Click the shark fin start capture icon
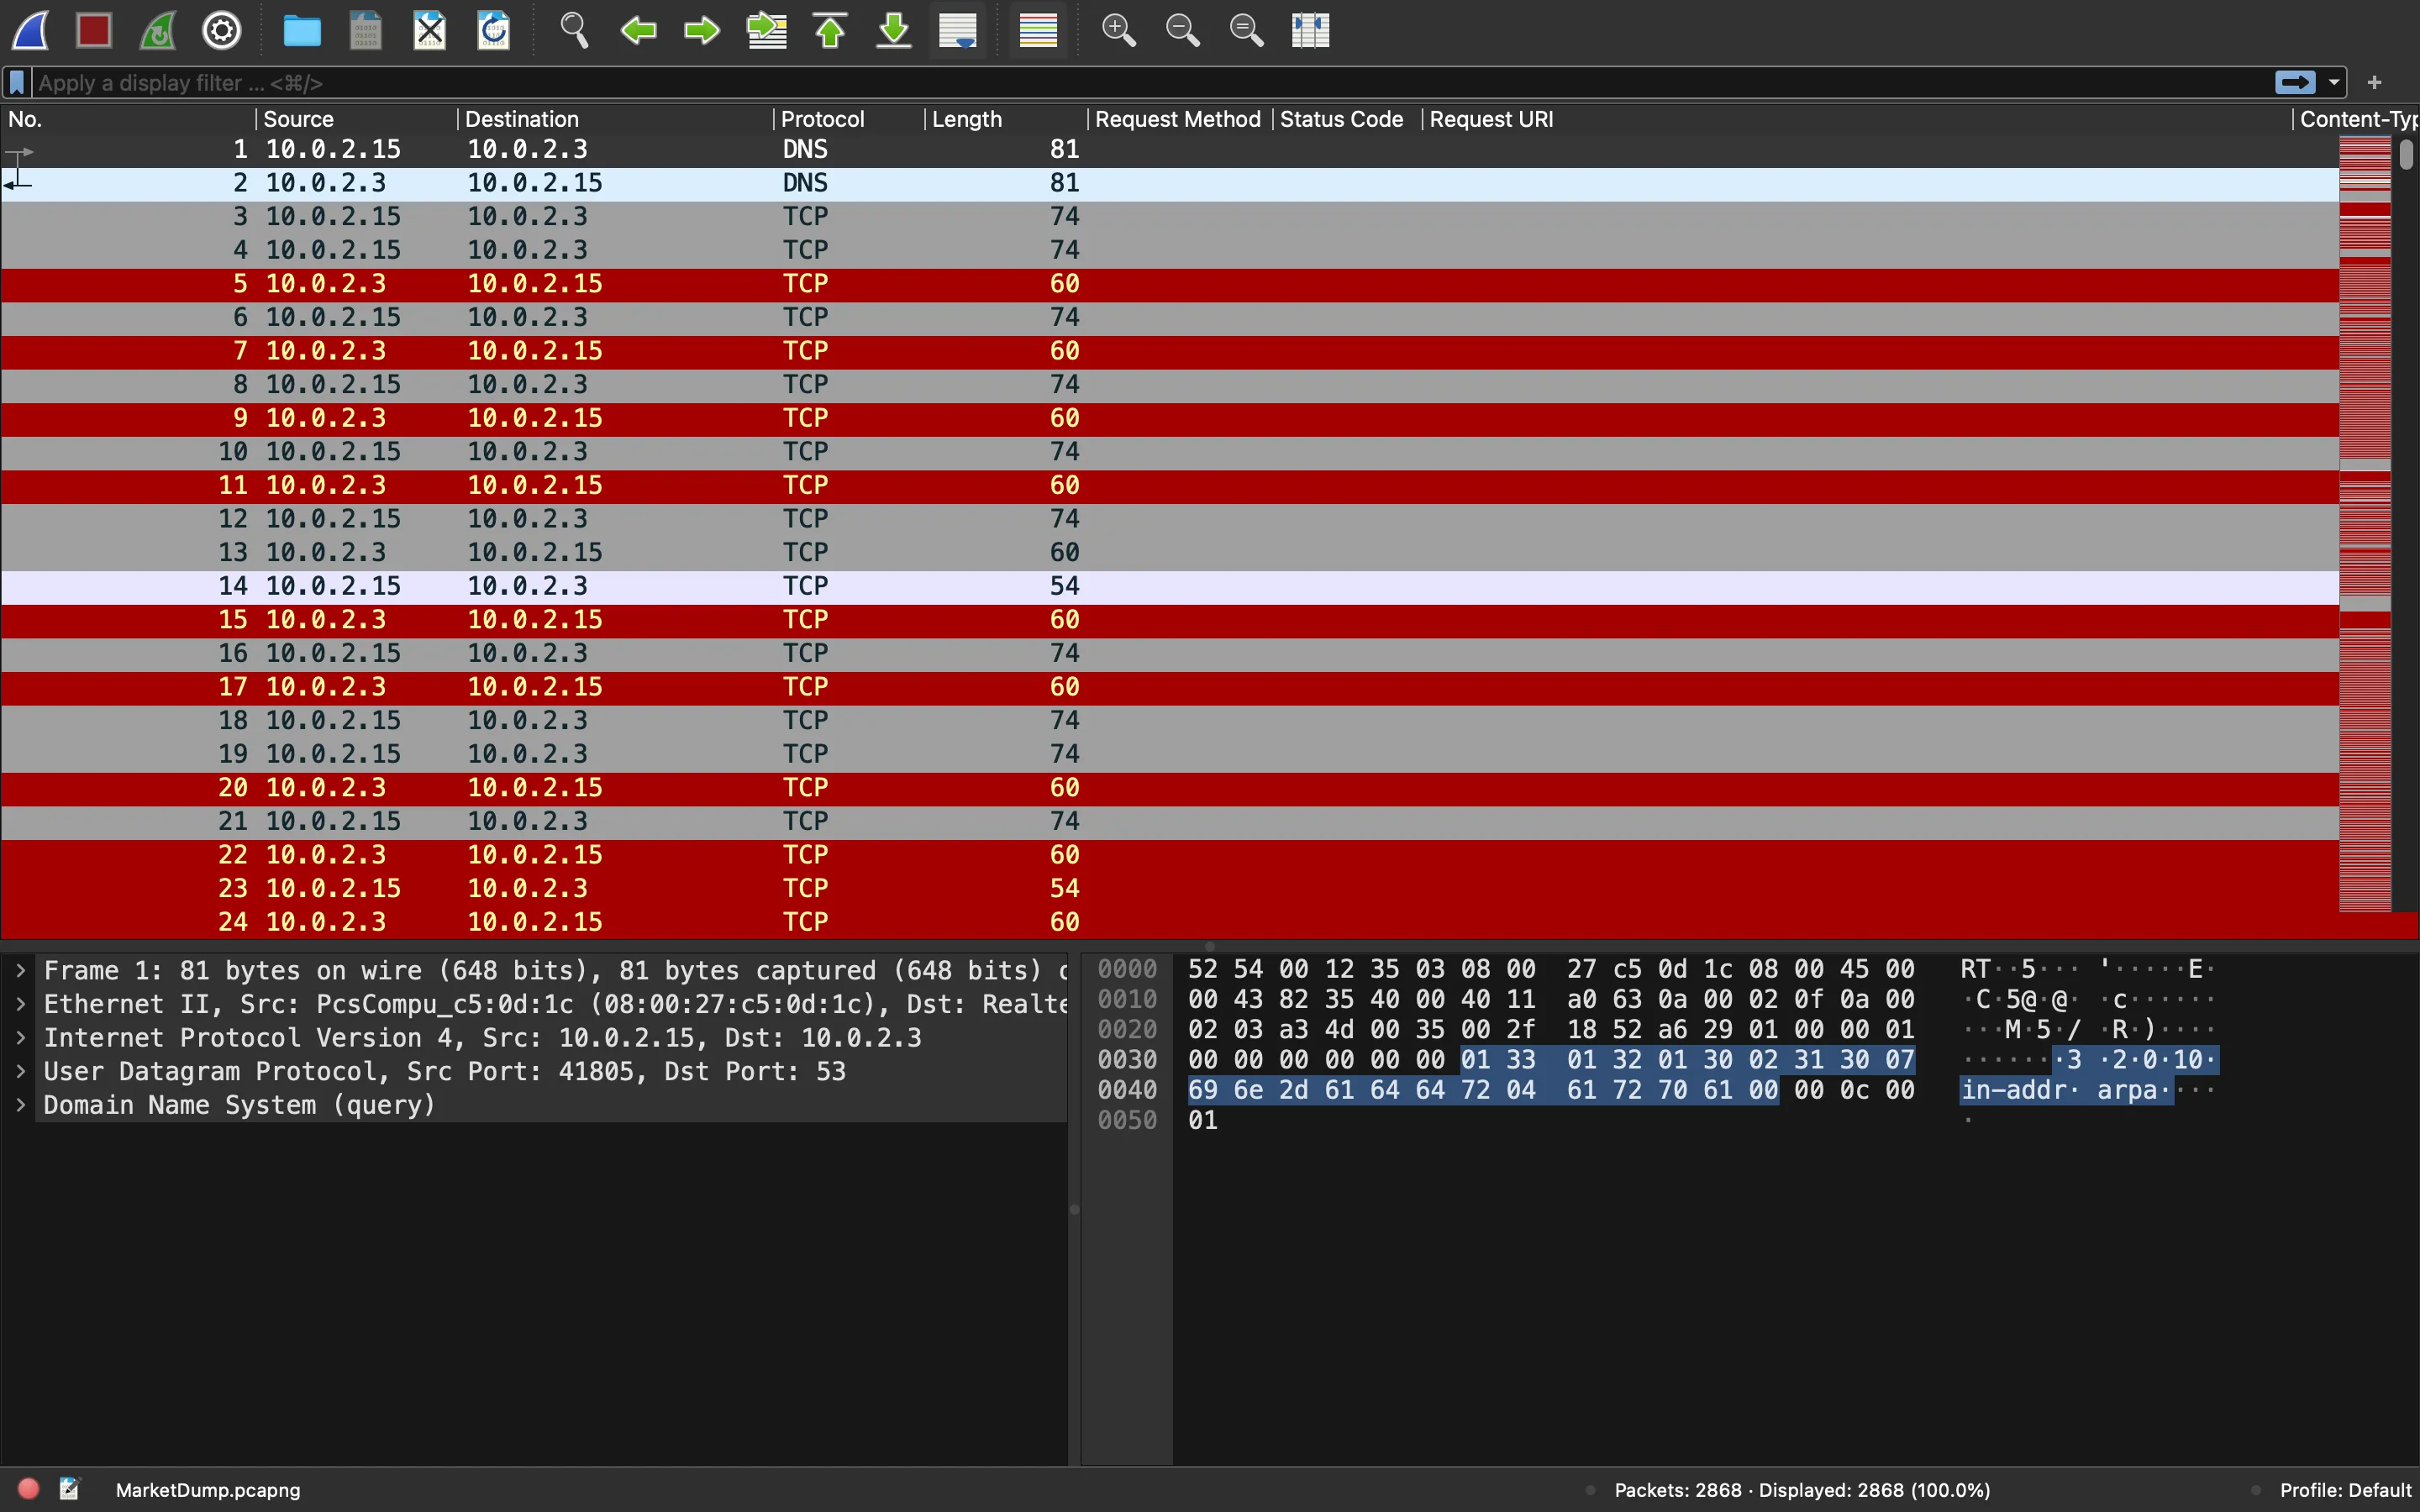 [31, 30]
